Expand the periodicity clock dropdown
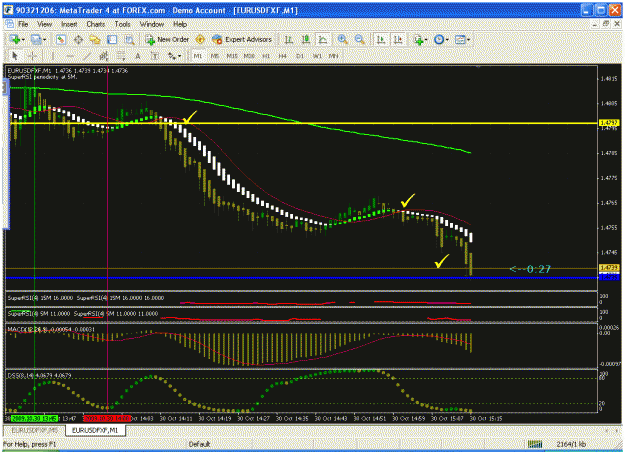The width and height of the screenshot is (625, 452). [x=447, y=40]
